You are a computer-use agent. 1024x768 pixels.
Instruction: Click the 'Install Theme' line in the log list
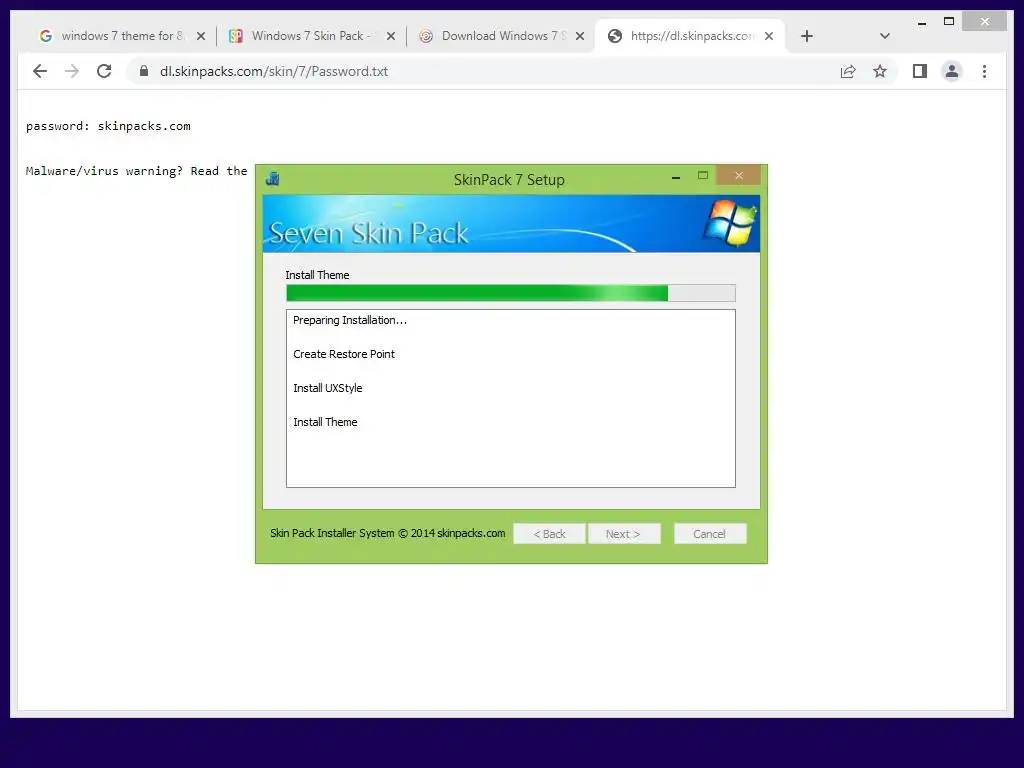(x=325, y=422)
